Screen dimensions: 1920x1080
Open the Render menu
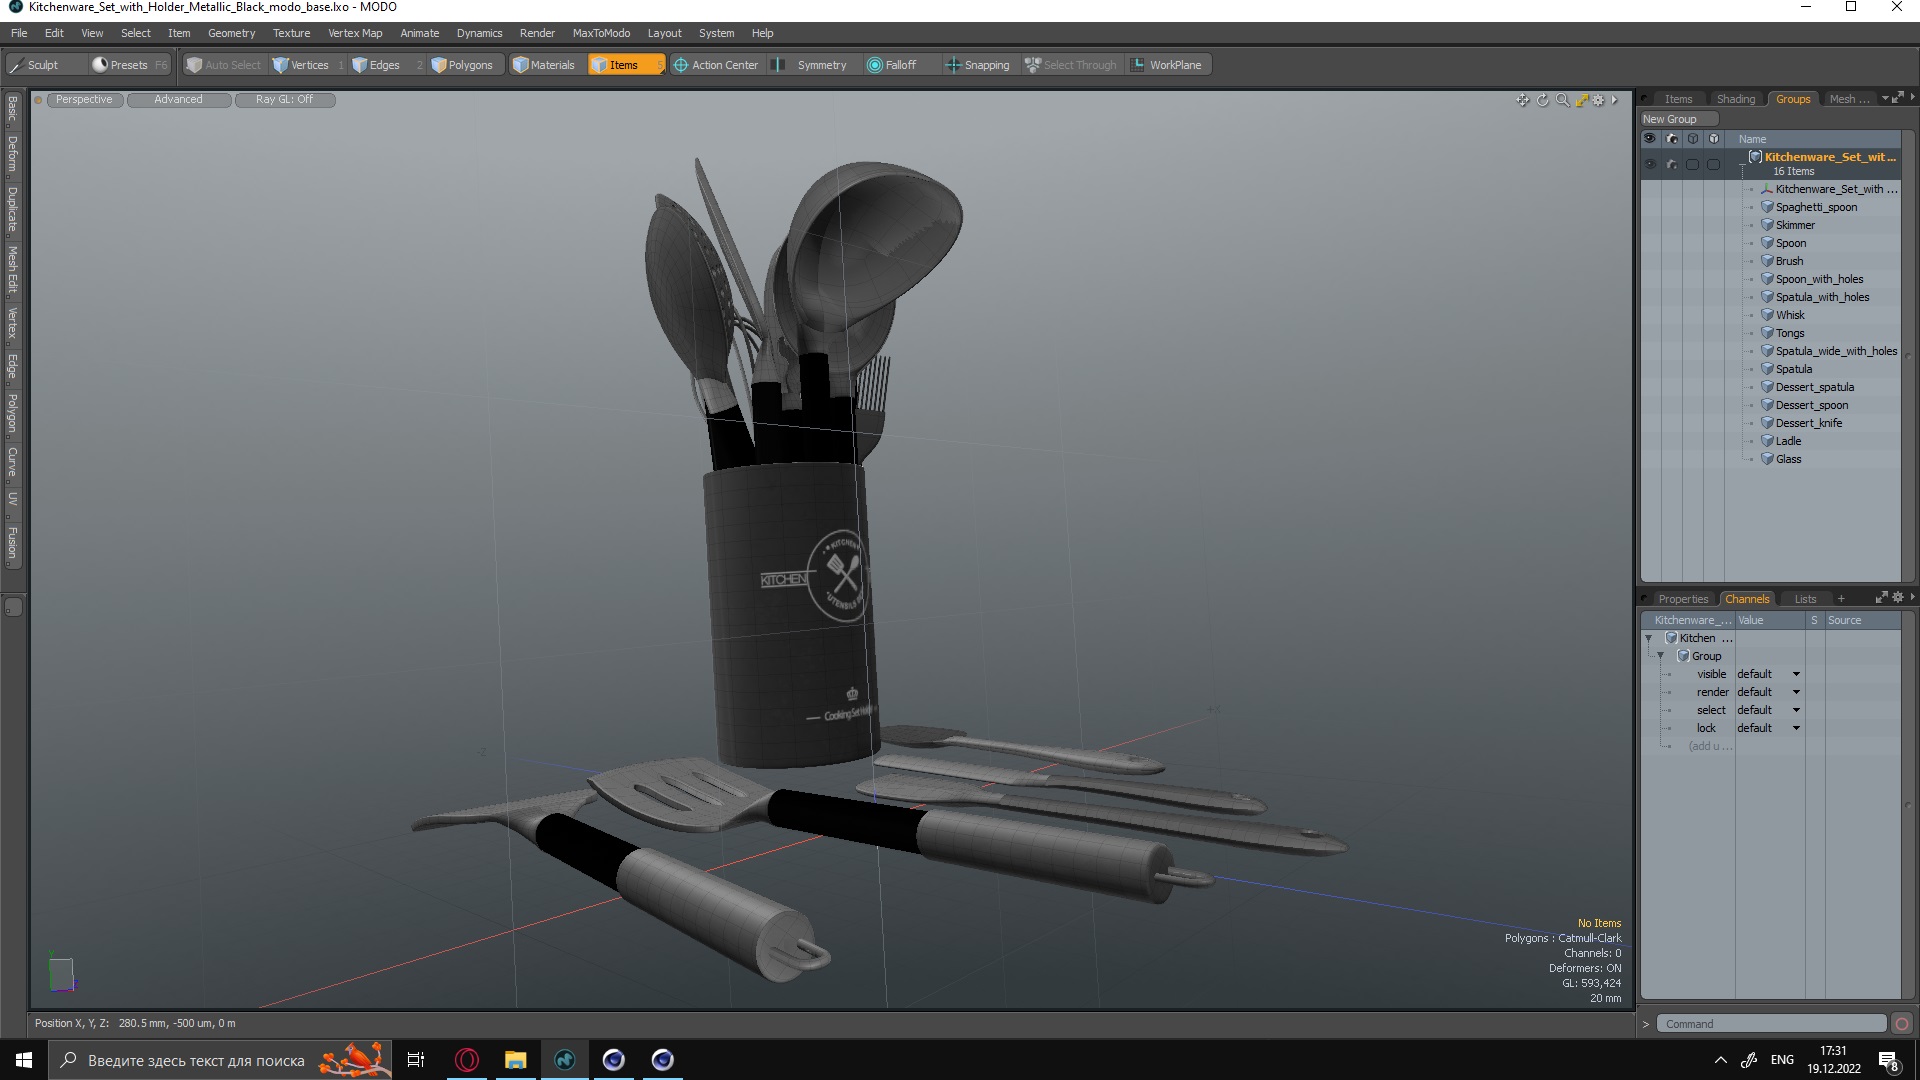(x=537, y=33)
